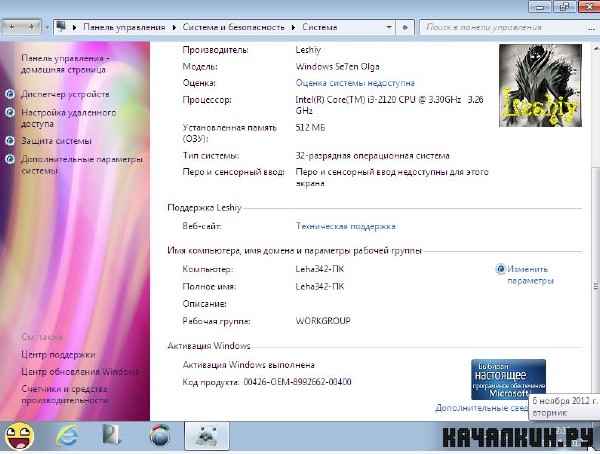Launch Internet Explorer from the taskbar
This screenshot has width=600, height=454.
(x=67, y=436)
